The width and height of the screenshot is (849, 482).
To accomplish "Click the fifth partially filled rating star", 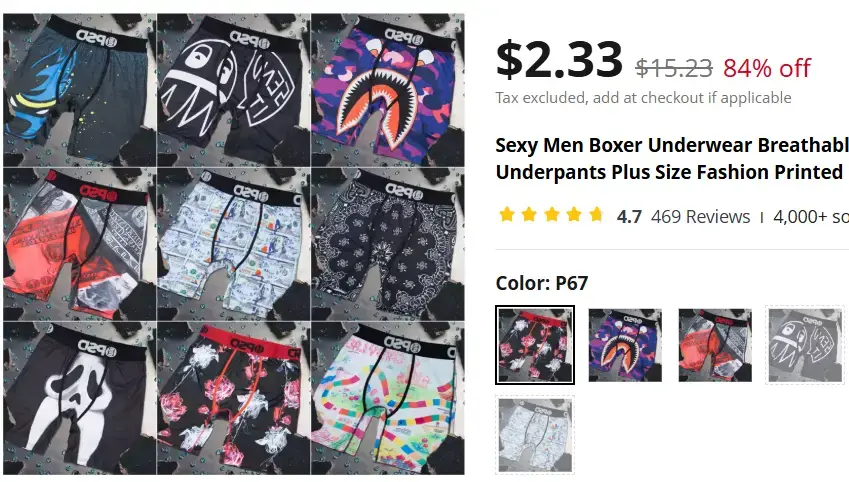I will click(x=596, y=214).
